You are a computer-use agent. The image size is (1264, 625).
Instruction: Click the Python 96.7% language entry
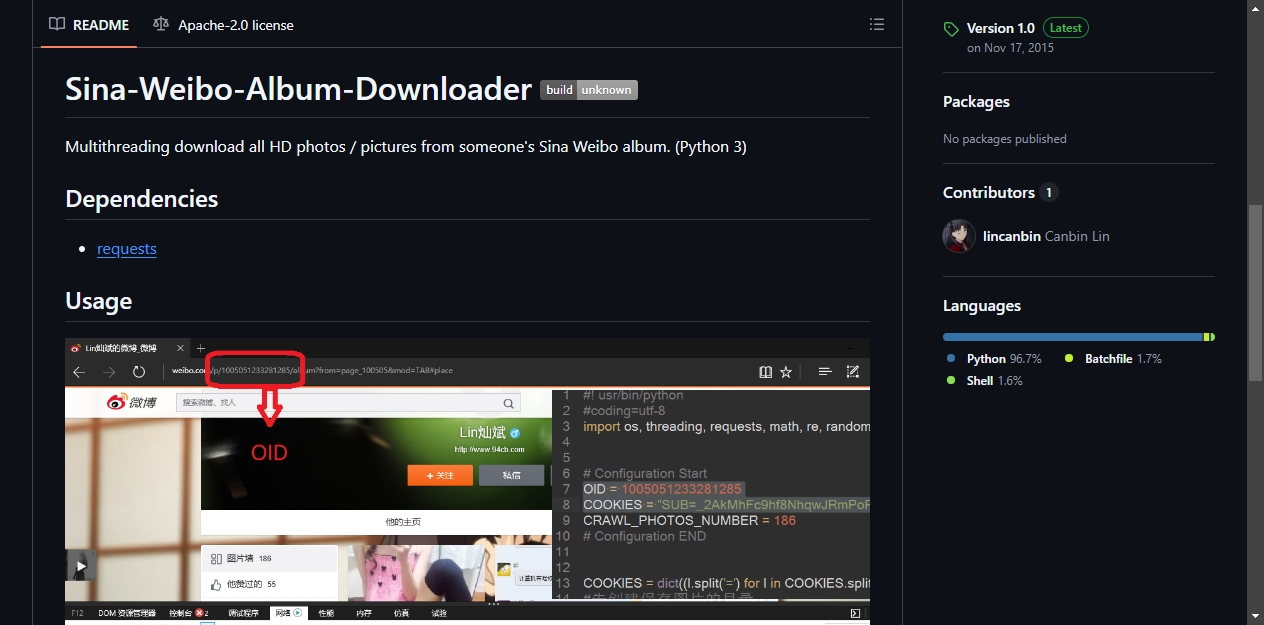pyautogui.click(x=995, y=358)
